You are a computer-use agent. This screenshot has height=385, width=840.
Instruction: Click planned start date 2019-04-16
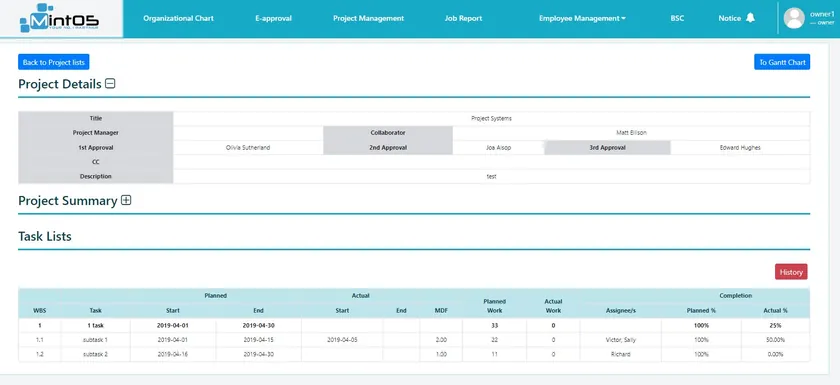pyautogui.click(x=172, y=354)
